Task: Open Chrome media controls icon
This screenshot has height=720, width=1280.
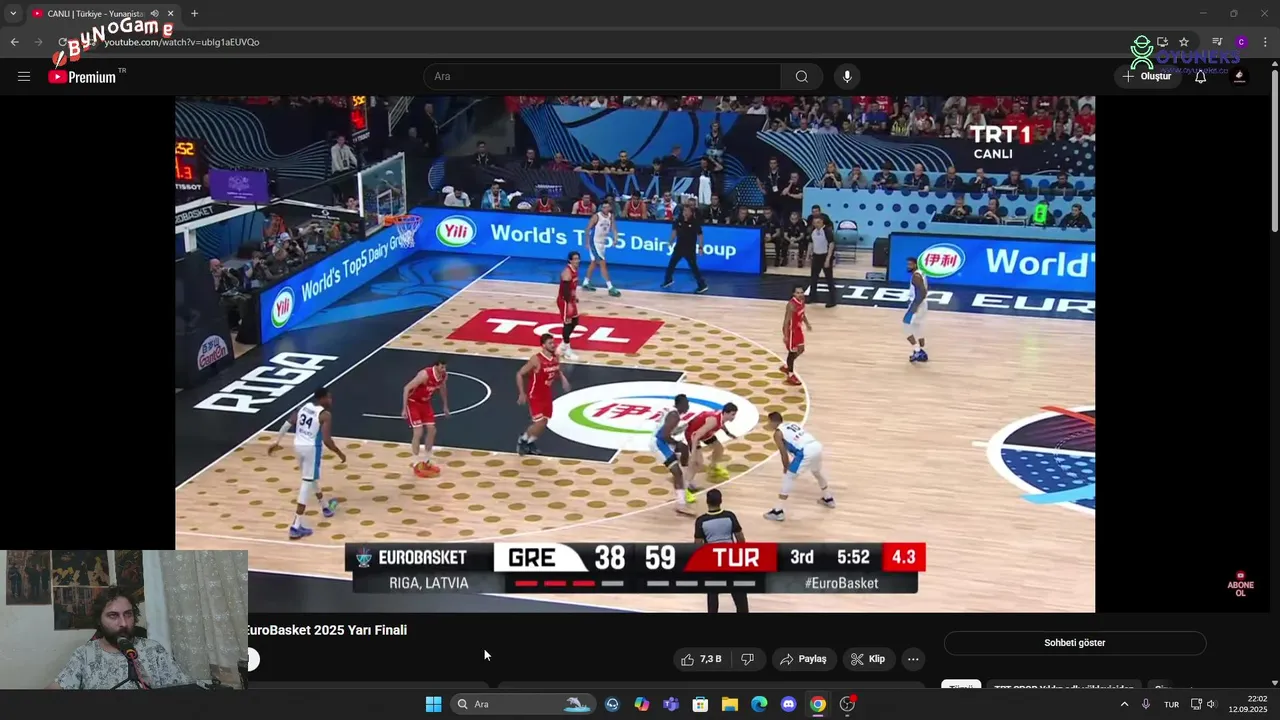Action: [1217, 42]
